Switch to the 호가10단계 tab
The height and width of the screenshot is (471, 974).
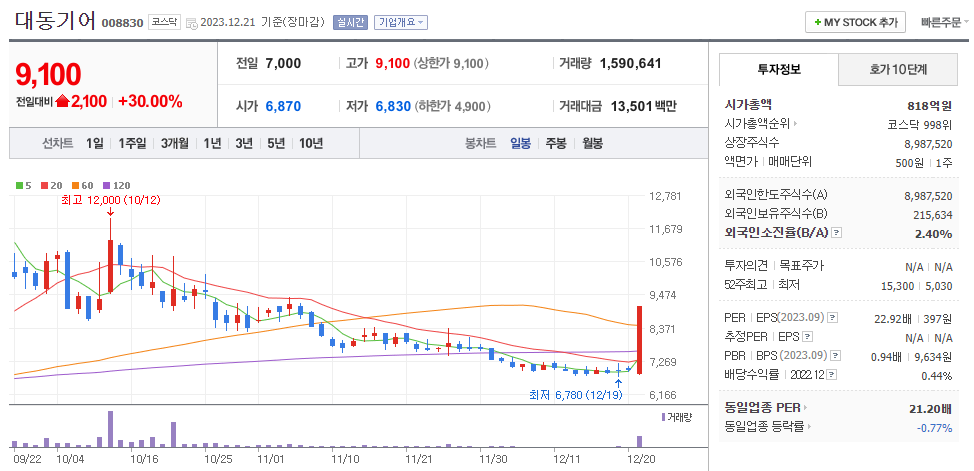(898, 69)
